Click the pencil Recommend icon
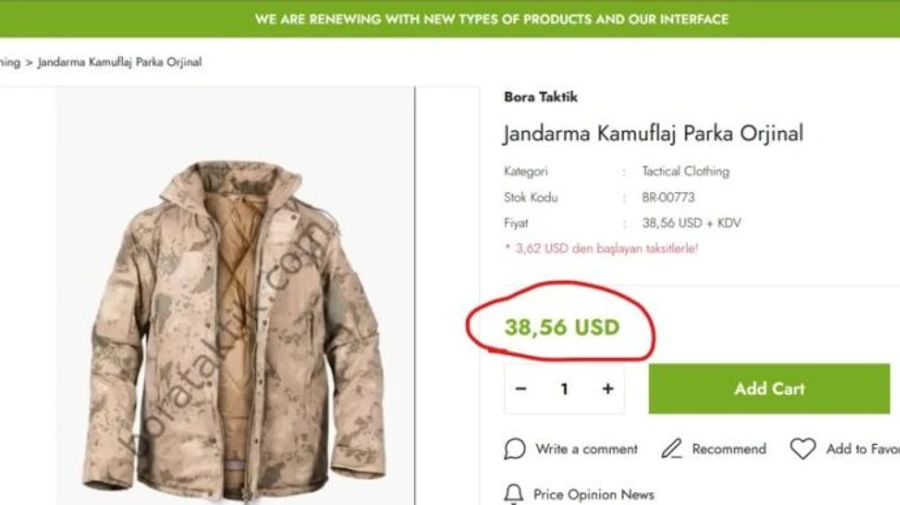This screenshot has width=900, height=505. pyautogui.click(x=672, y=449)
